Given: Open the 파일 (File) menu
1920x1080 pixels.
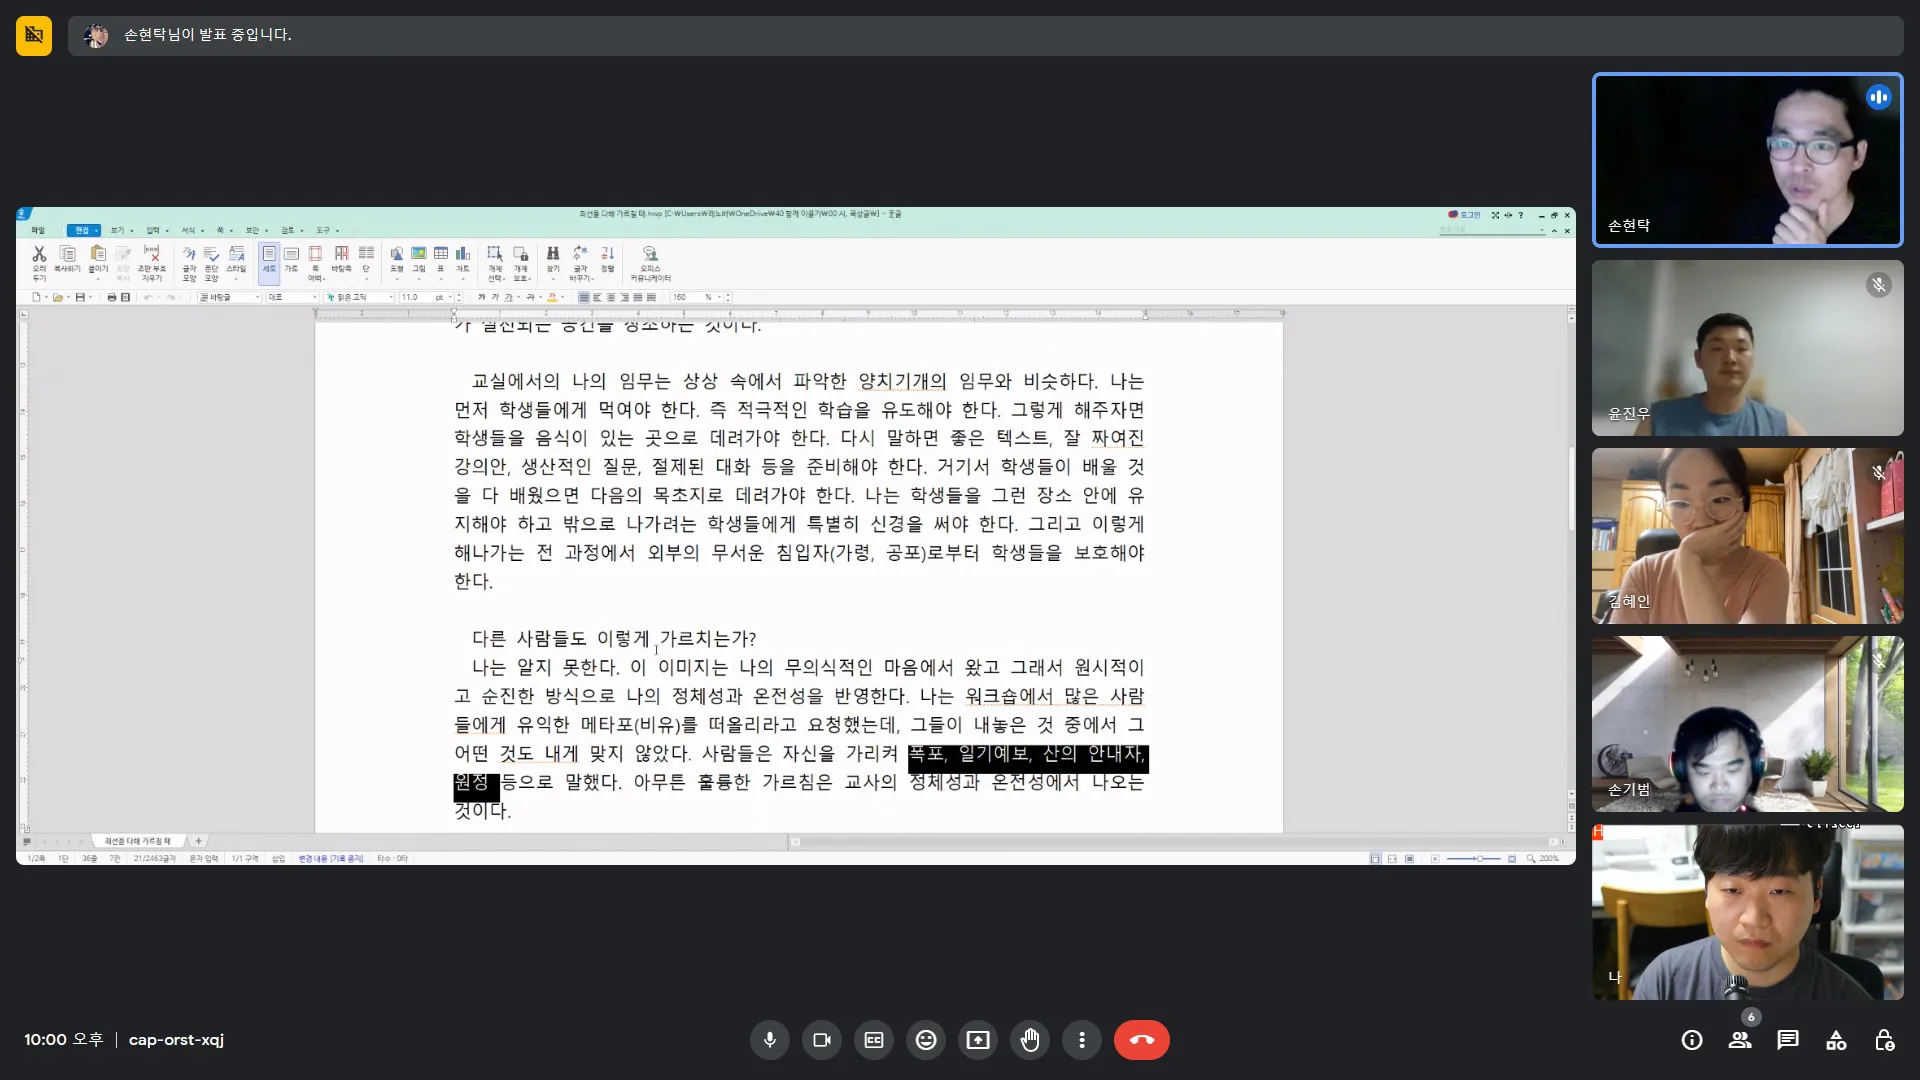Looking at the screenshot, I should coord(38,230).
